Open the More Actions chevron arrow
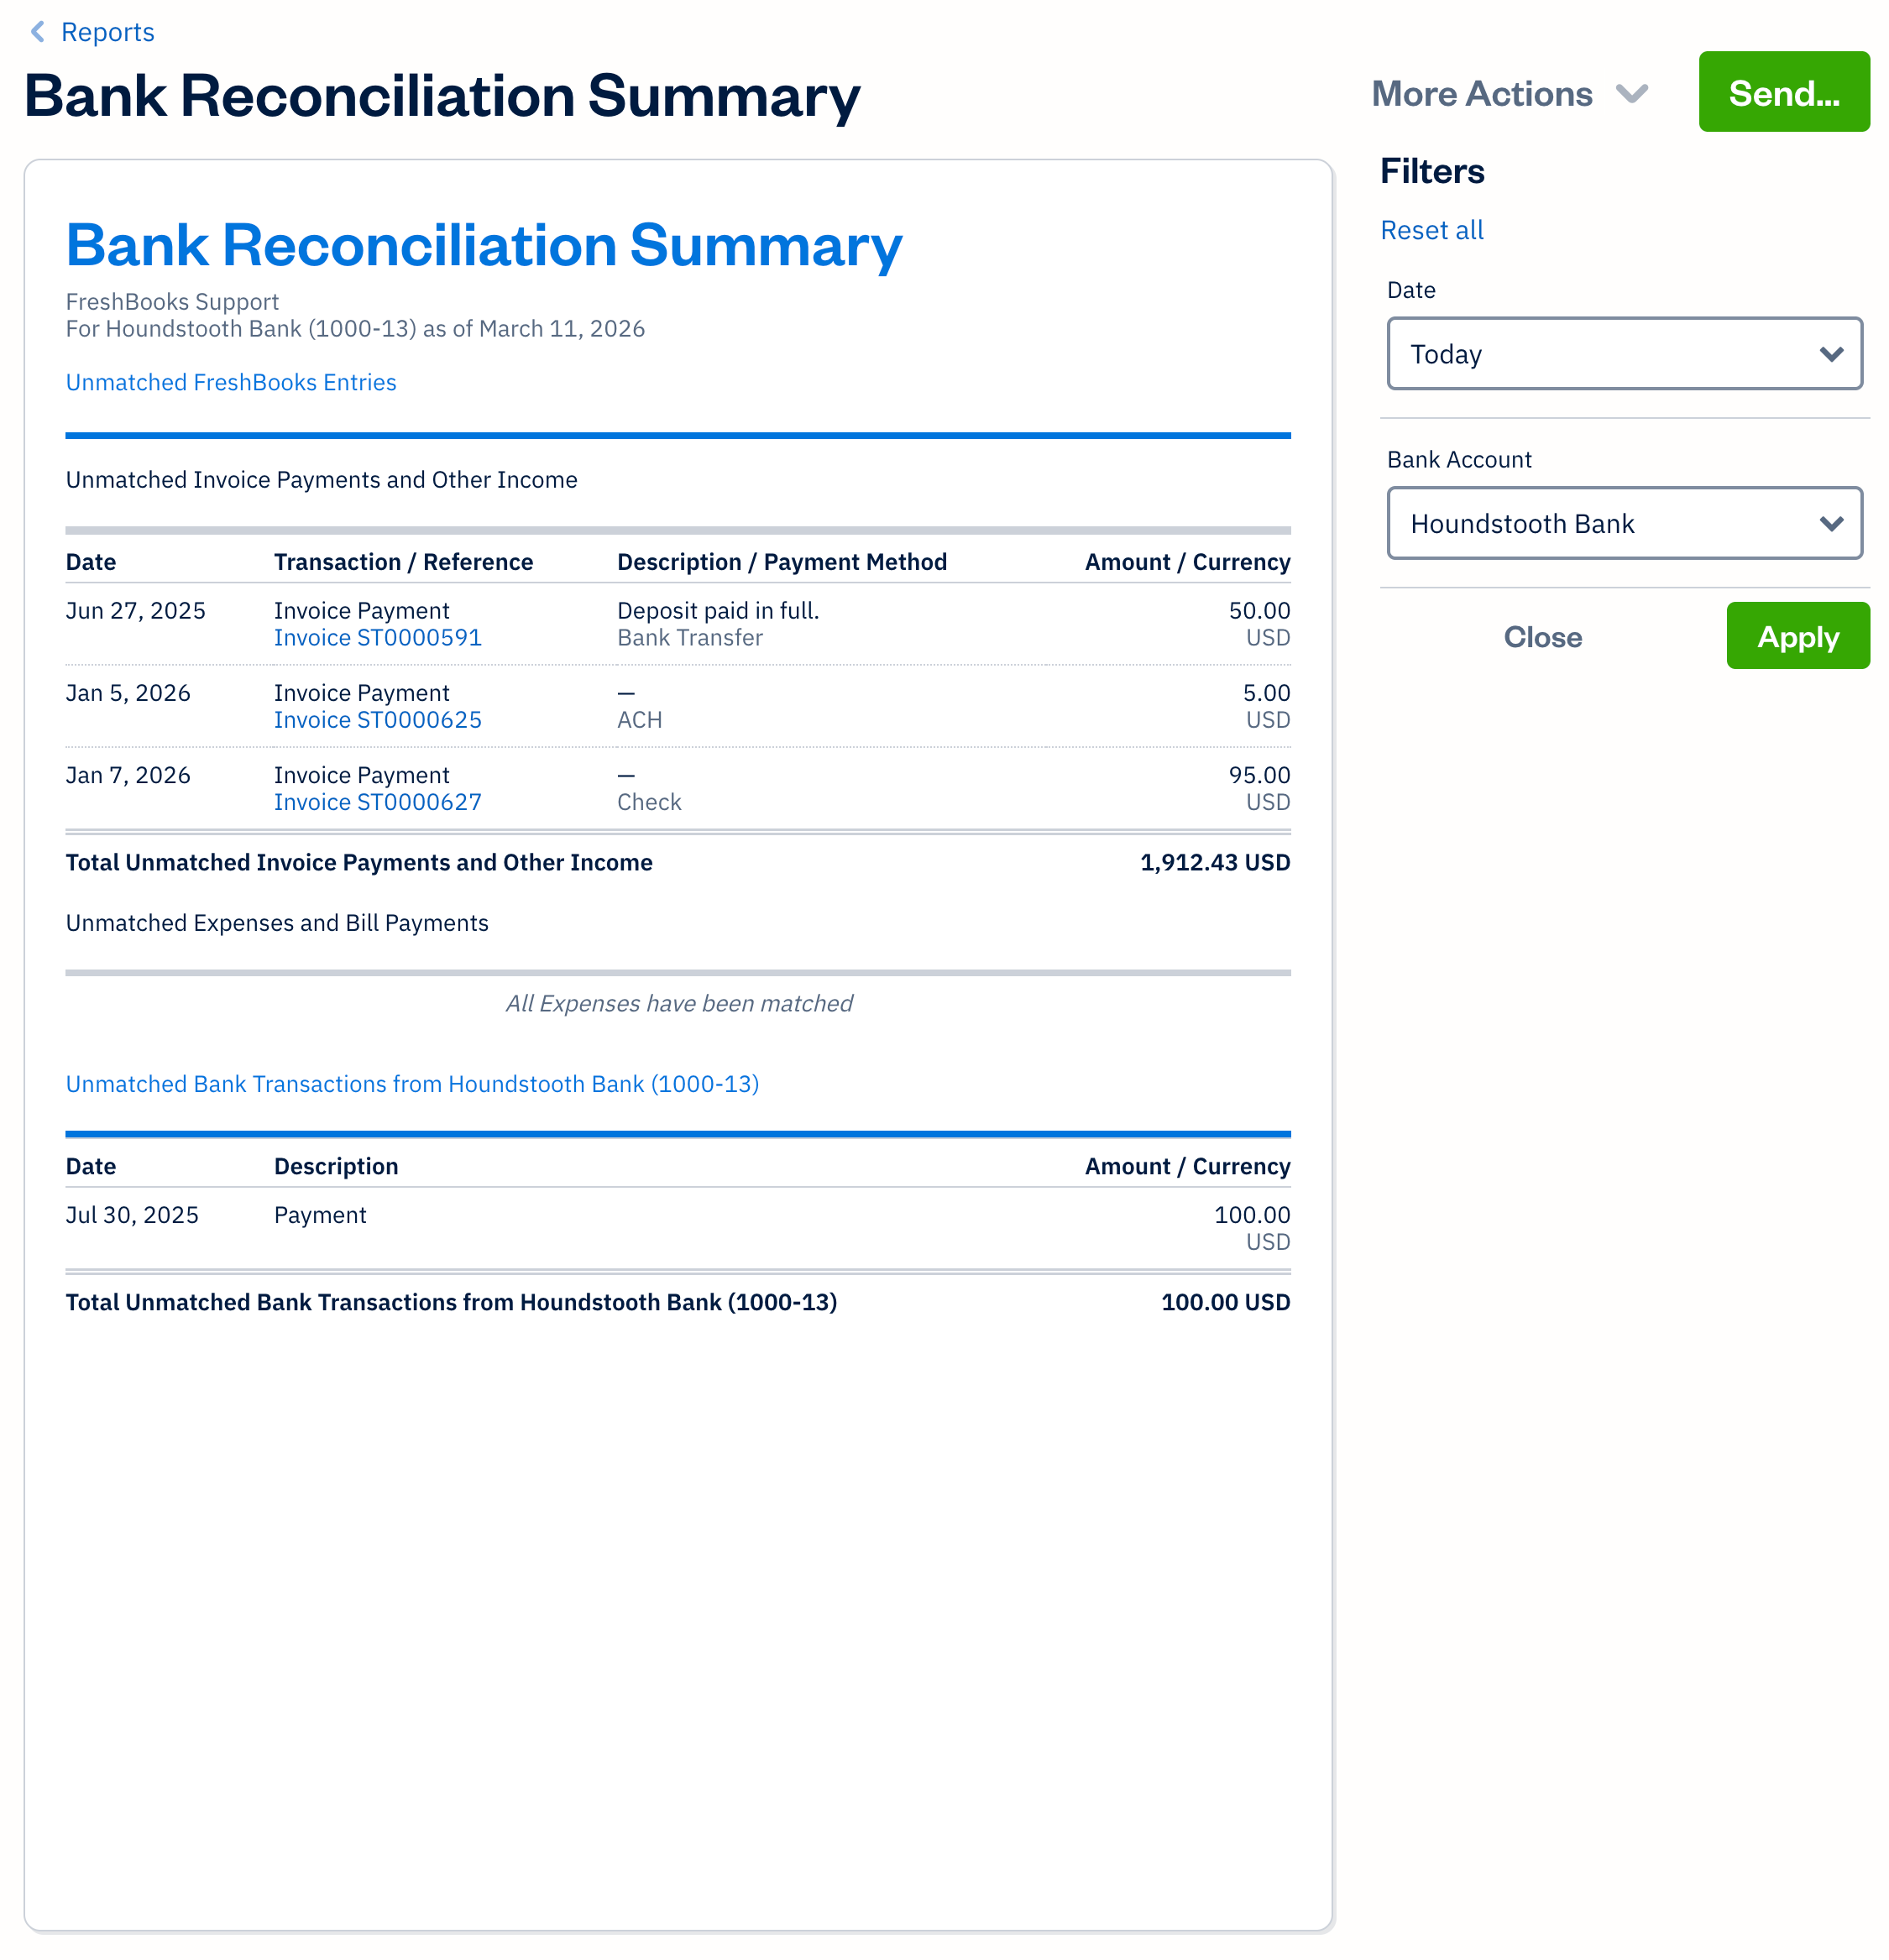This screenshot has width=1889, height=1960. (1634, 93)
